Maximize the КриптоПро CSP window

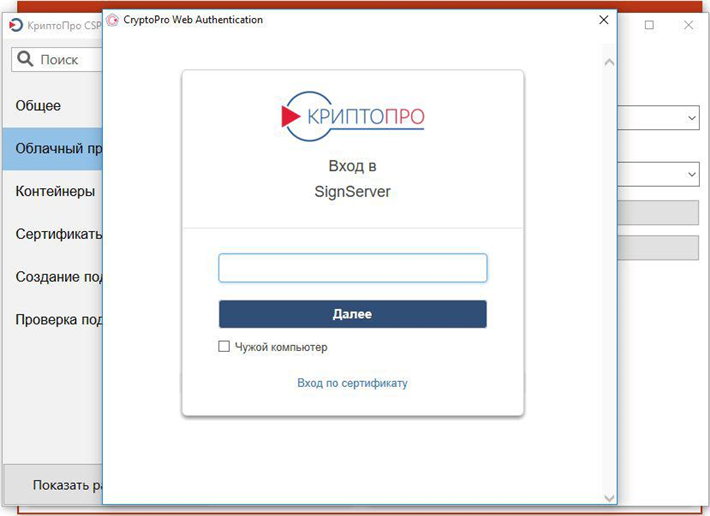[x=649, y=25]
